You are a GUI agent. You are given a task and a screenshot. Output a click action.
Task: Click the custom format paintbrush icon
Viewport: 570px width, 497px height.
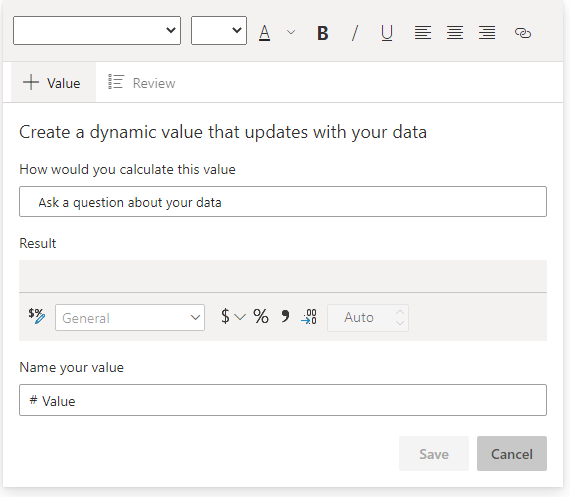click(37, 316)
